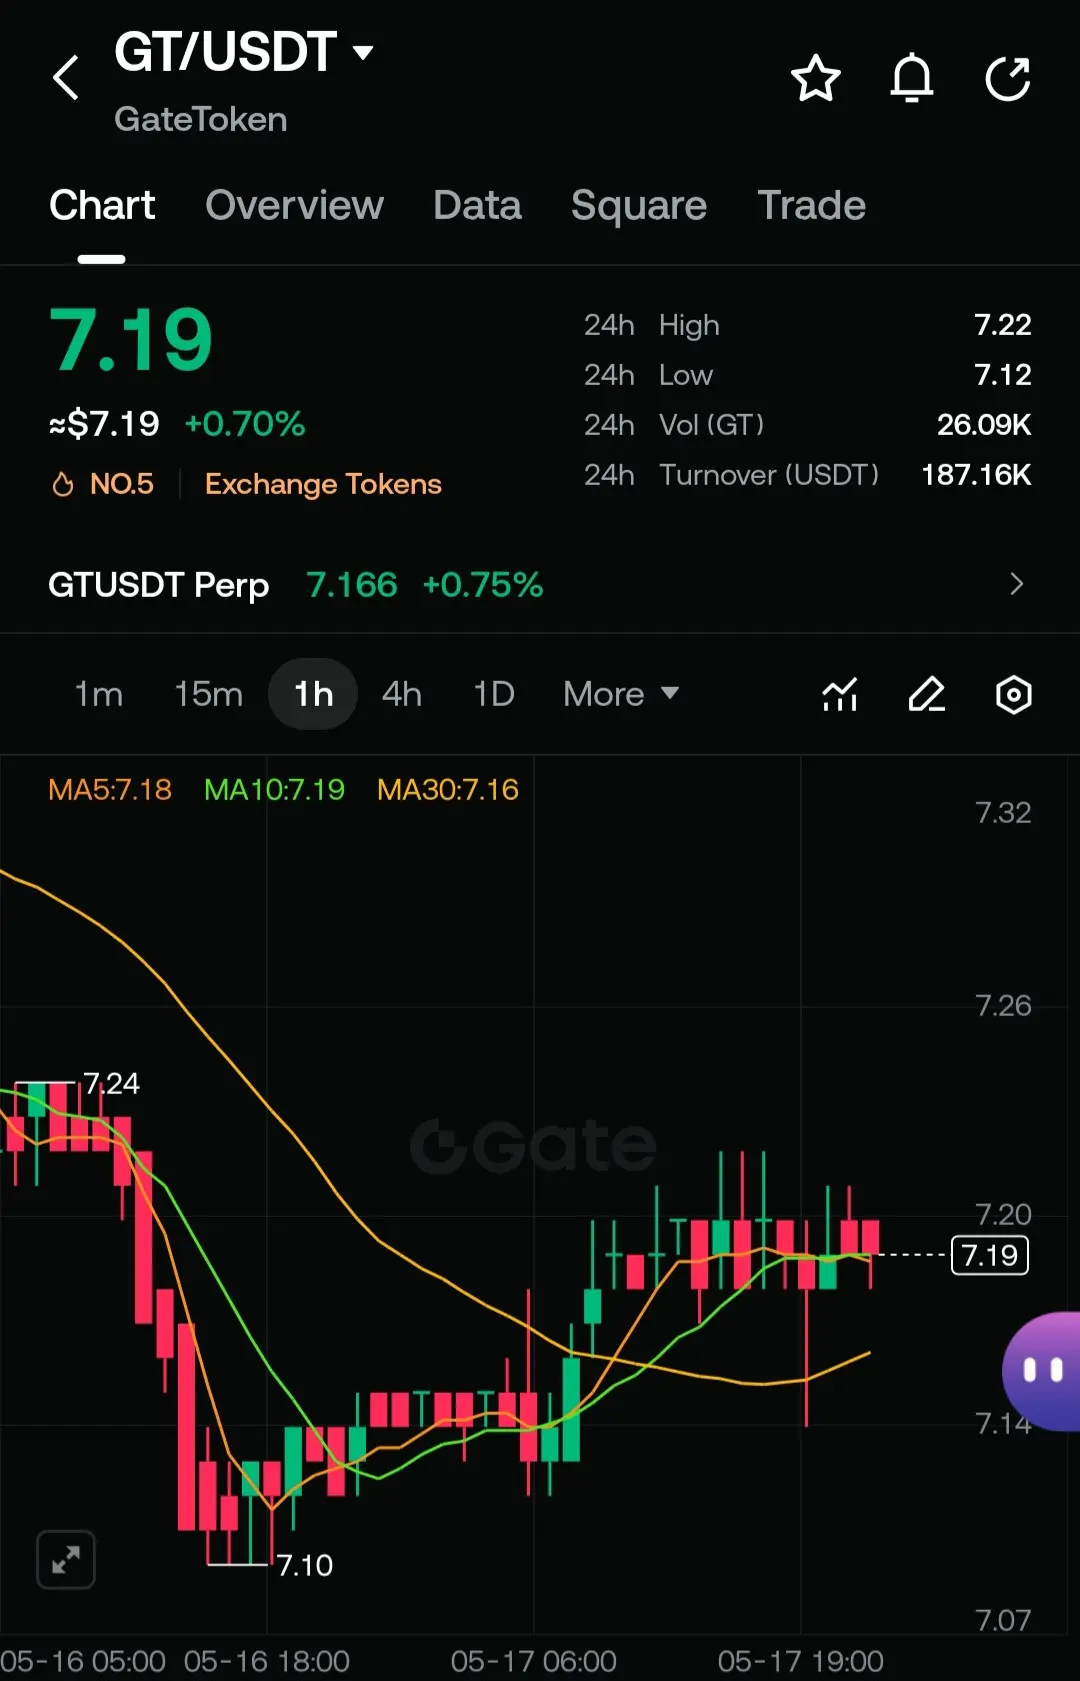1080x1681 pixels.
Task: Tap the MA5:7.18 indicator label
Action: (x=110, y=790)
